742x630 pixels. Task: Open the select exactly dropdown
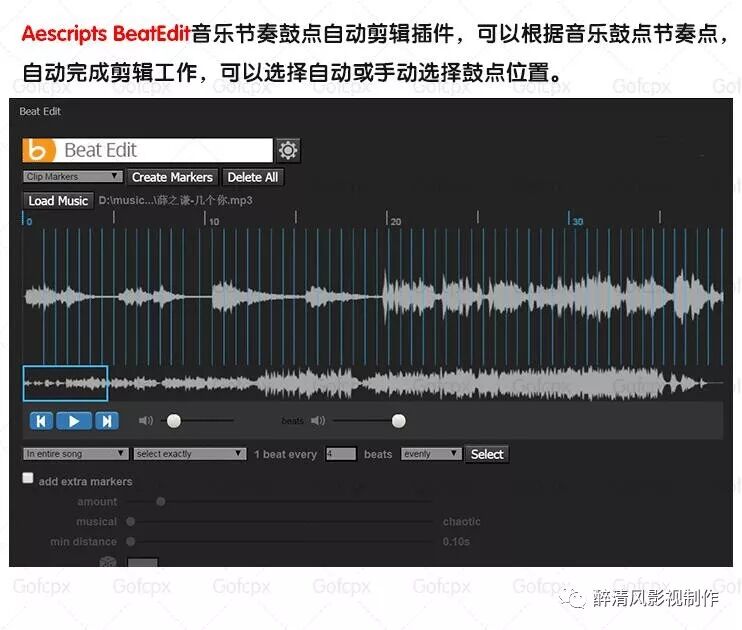pos(190,454)
